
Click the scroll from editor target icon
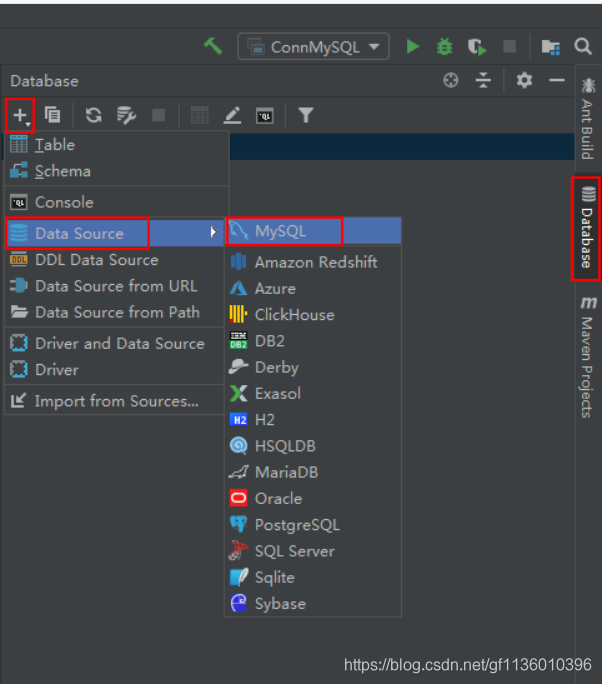(451, 81)
